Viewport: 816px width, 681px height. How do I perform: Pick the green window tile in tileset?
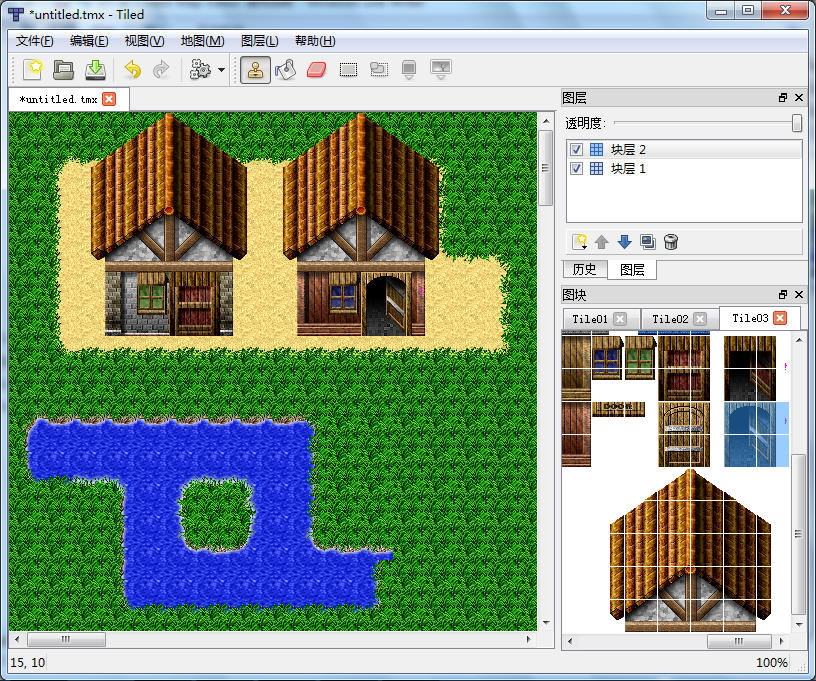click(x=640, y=359)
